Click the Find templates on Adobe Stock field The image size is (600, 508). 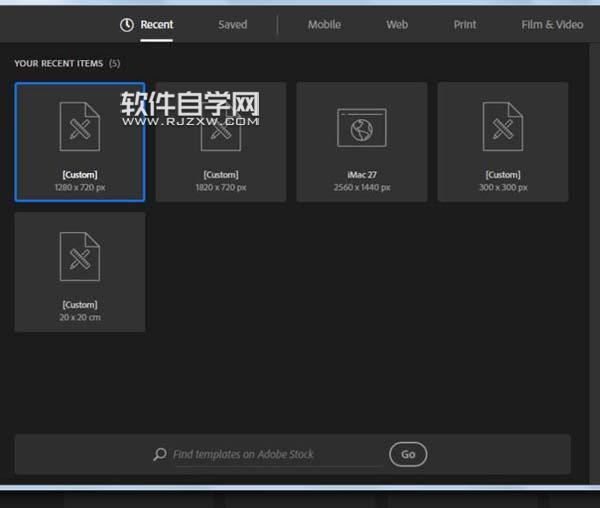[278, 454]
